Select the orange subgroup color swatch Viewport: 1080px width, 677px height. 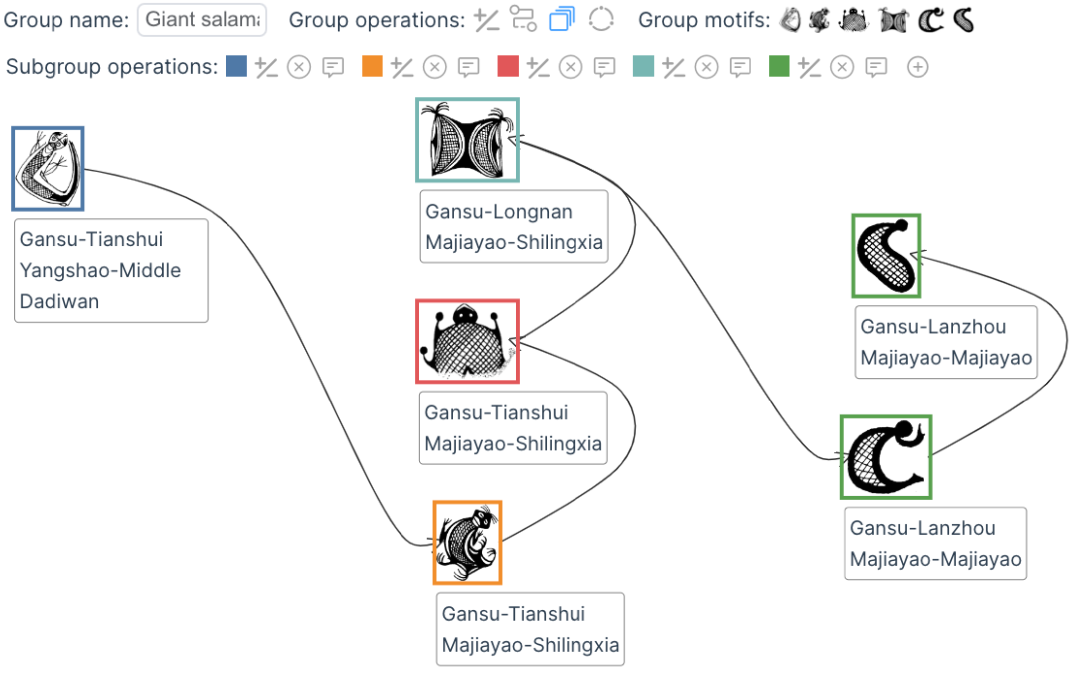coord(372,66)
